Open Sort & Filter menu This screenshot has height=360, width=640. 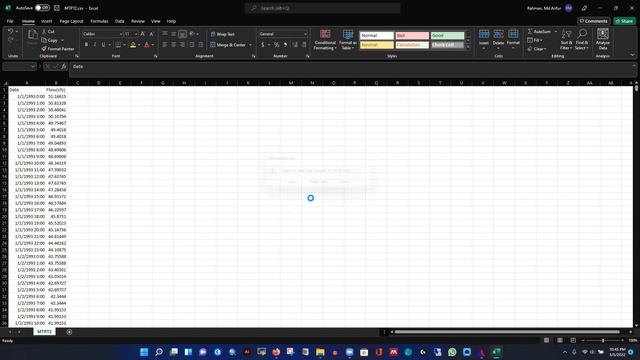(566, 40)
